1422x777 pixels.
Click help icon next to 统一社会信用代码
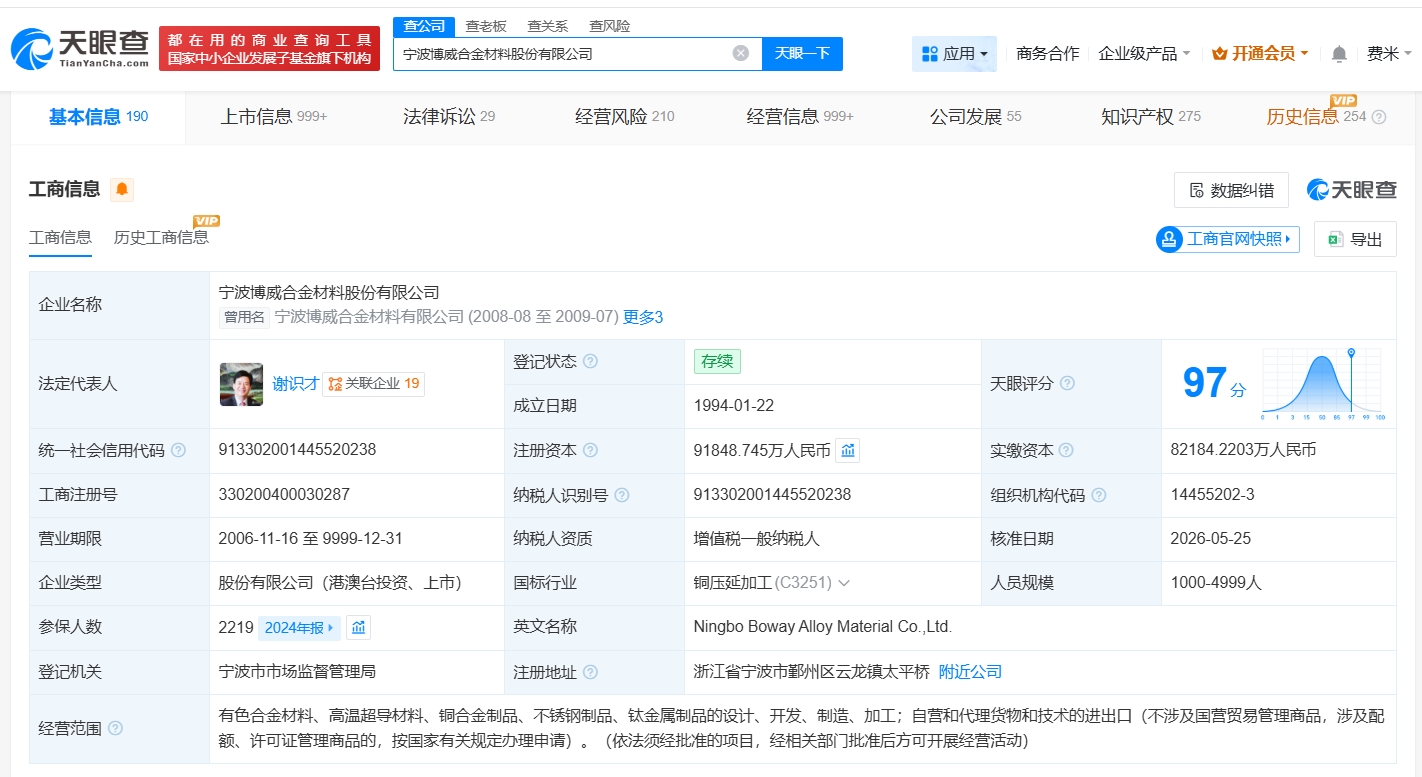(178, 450)
